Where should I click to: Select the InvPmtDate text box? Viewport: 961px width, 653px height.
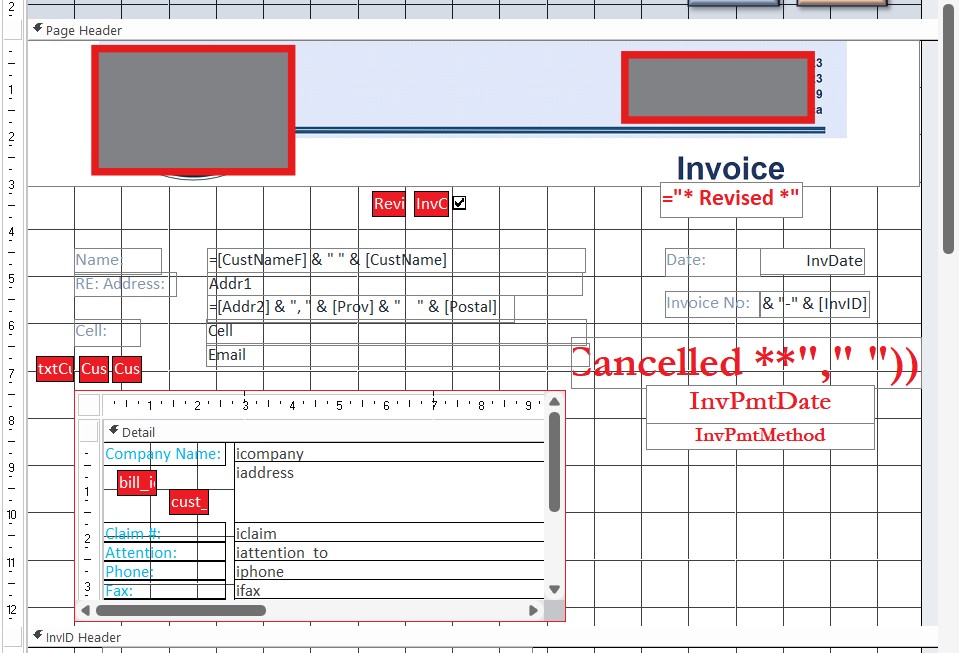pyautogui.click(x=760, y=402)
